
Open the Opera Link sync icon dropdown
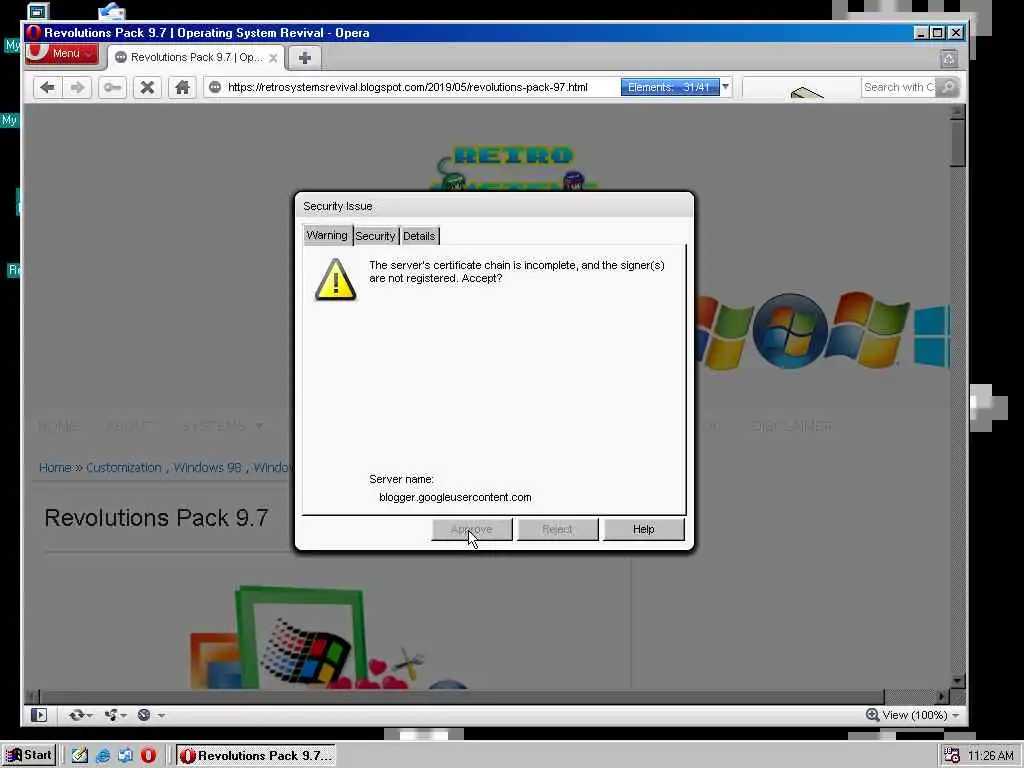(x=80, y=715)
